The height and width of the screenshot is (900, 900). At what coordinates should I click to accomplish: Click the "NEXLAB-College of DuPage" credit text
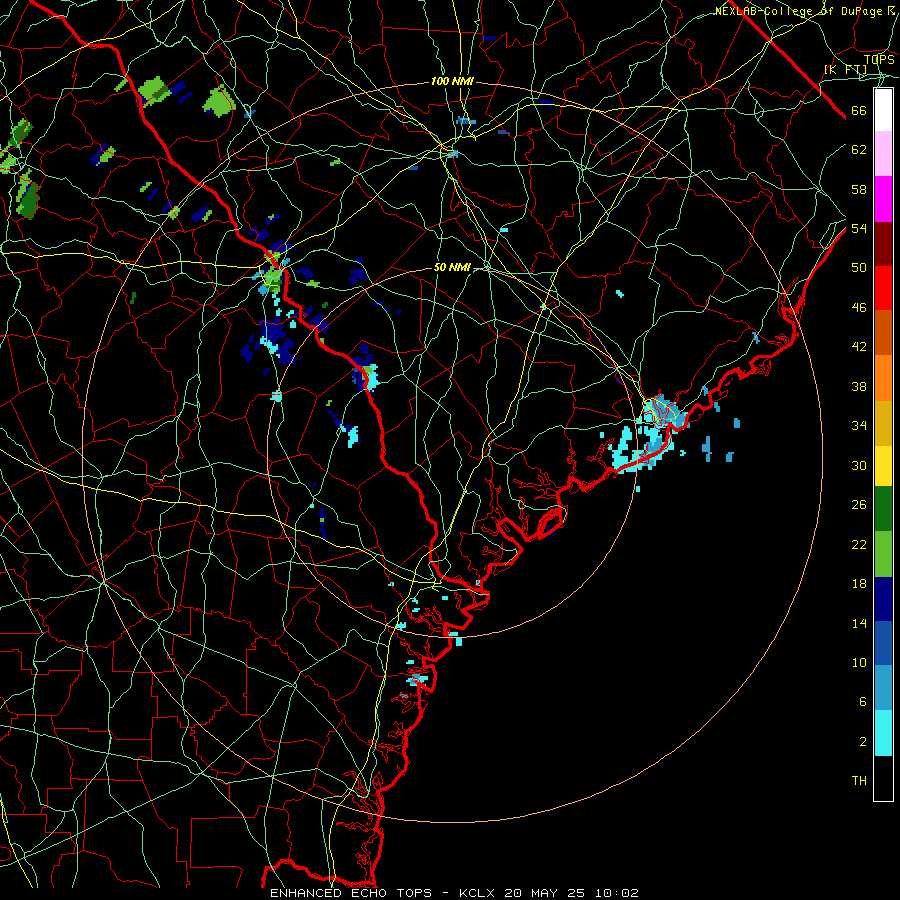pos(799,11)
